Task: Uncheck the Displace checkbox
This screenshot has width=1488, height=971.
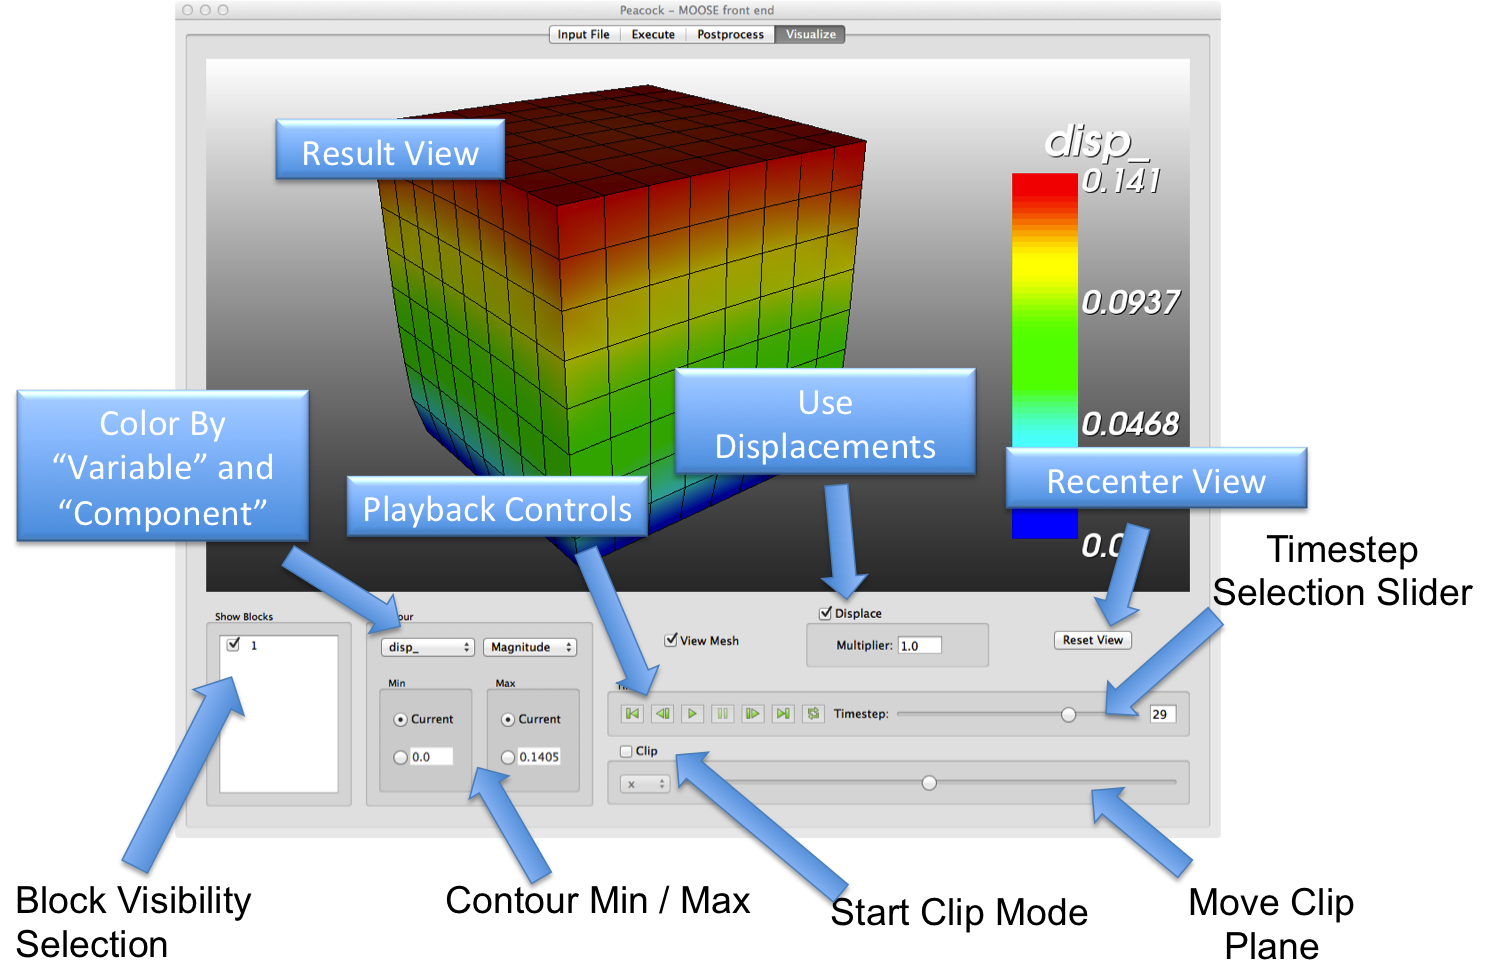Action: tap(826, 613)
